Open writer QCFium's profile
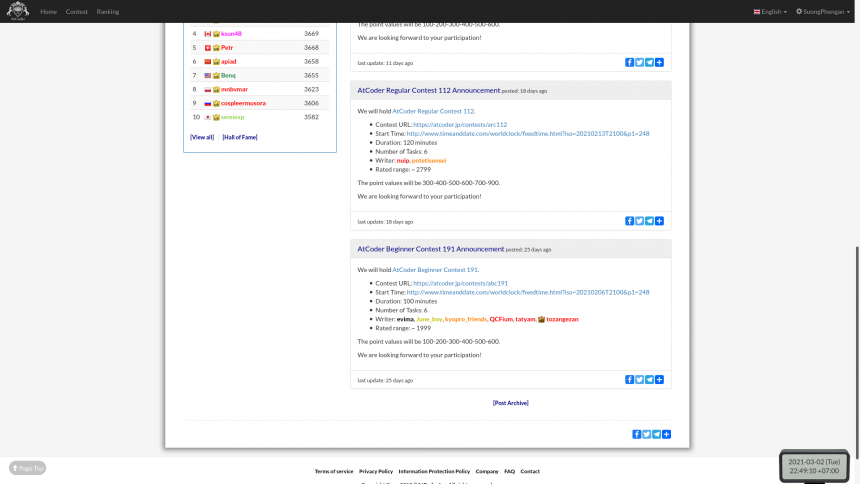Viewport: 860px width, 484px height. pyautogui.click(x=500, y=319)
